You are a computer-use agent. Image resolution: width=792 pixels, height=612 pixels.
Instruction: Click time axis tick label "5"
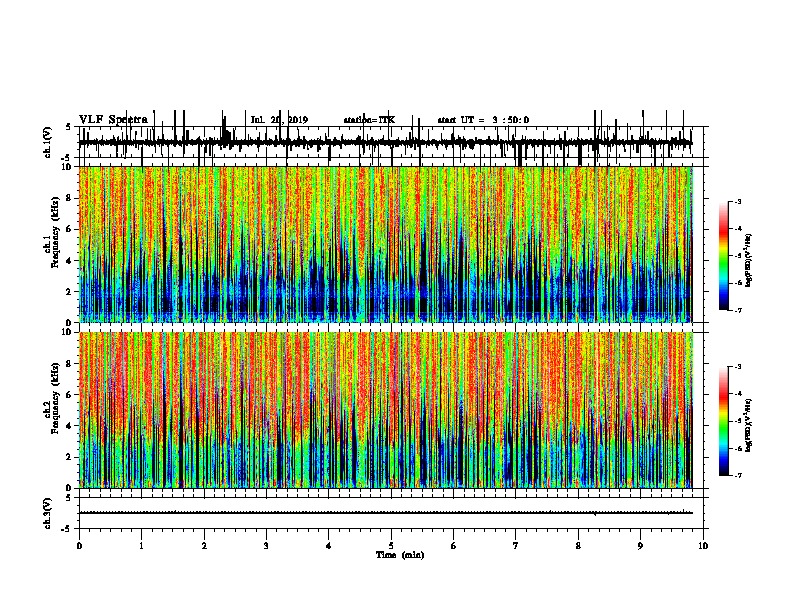pos(391,545)
